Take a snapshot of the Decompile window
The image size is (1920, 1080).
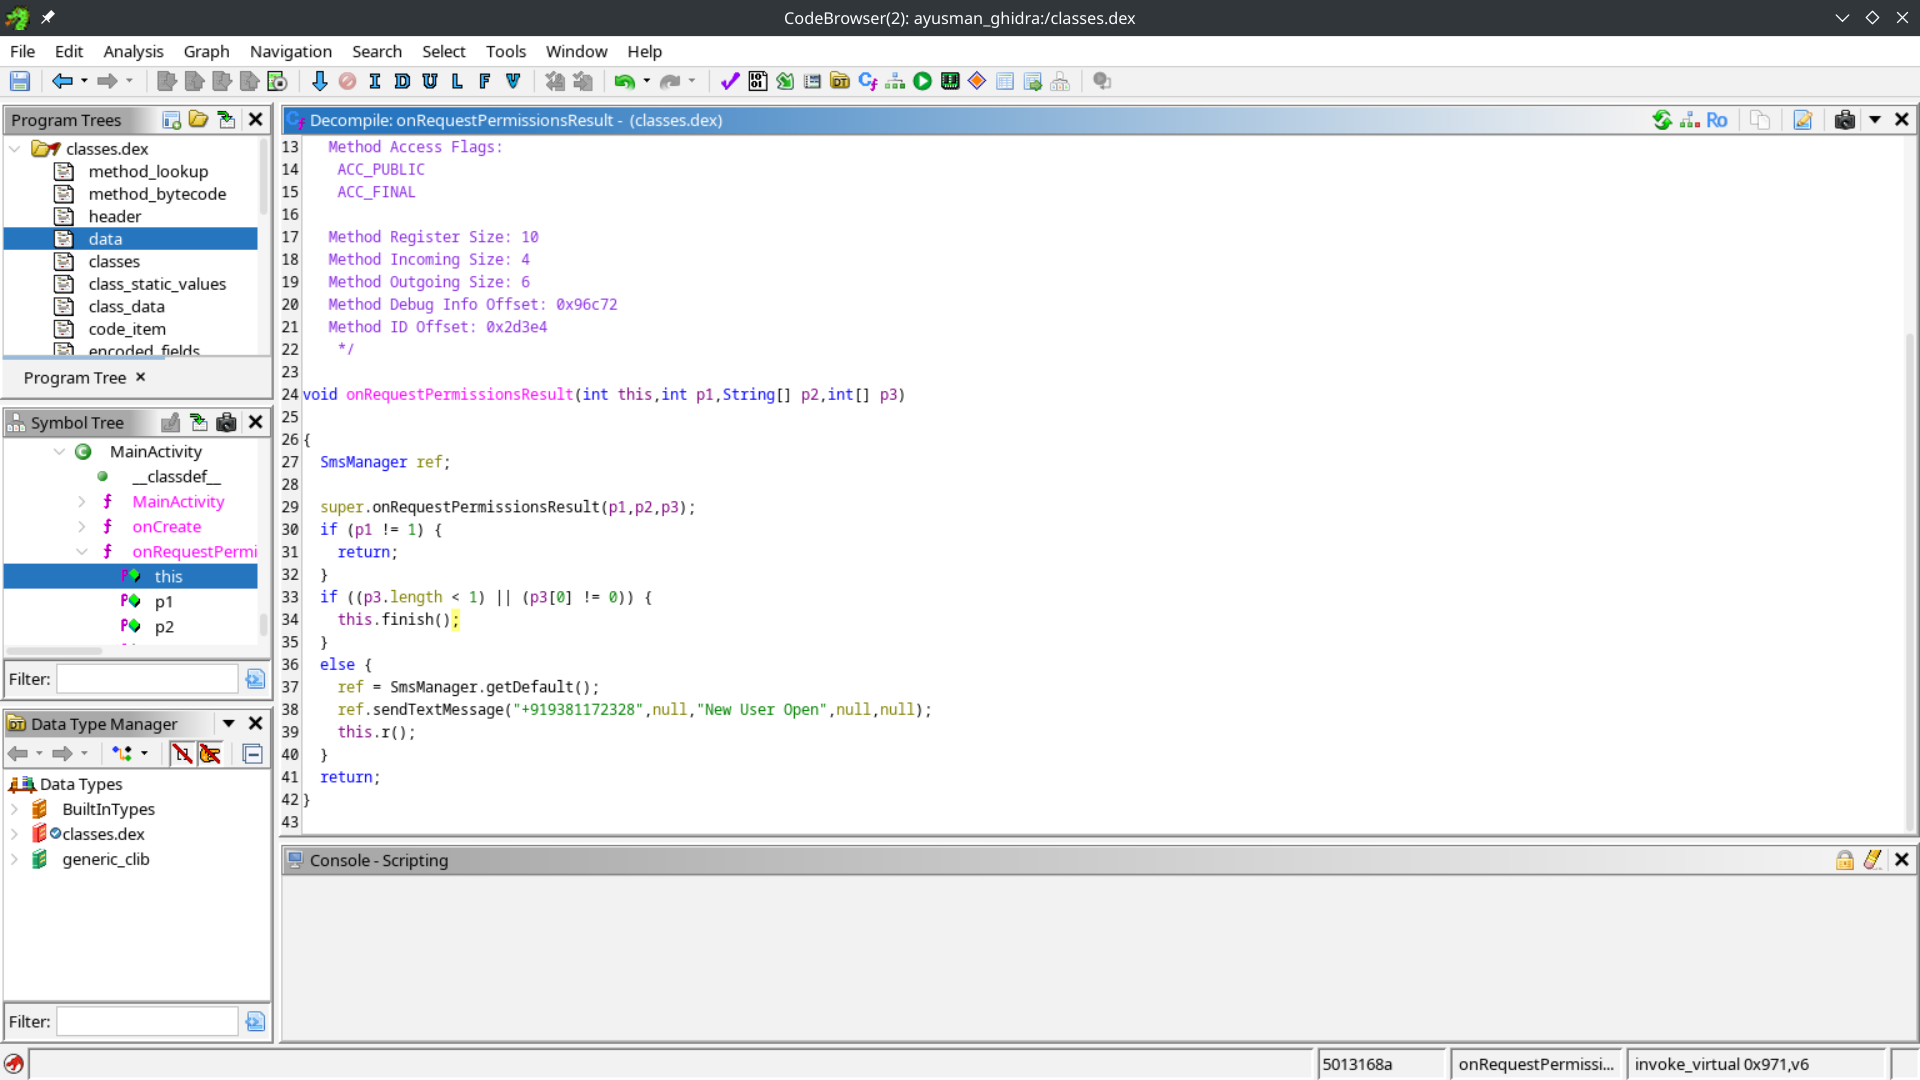[x=1845, y=120]
